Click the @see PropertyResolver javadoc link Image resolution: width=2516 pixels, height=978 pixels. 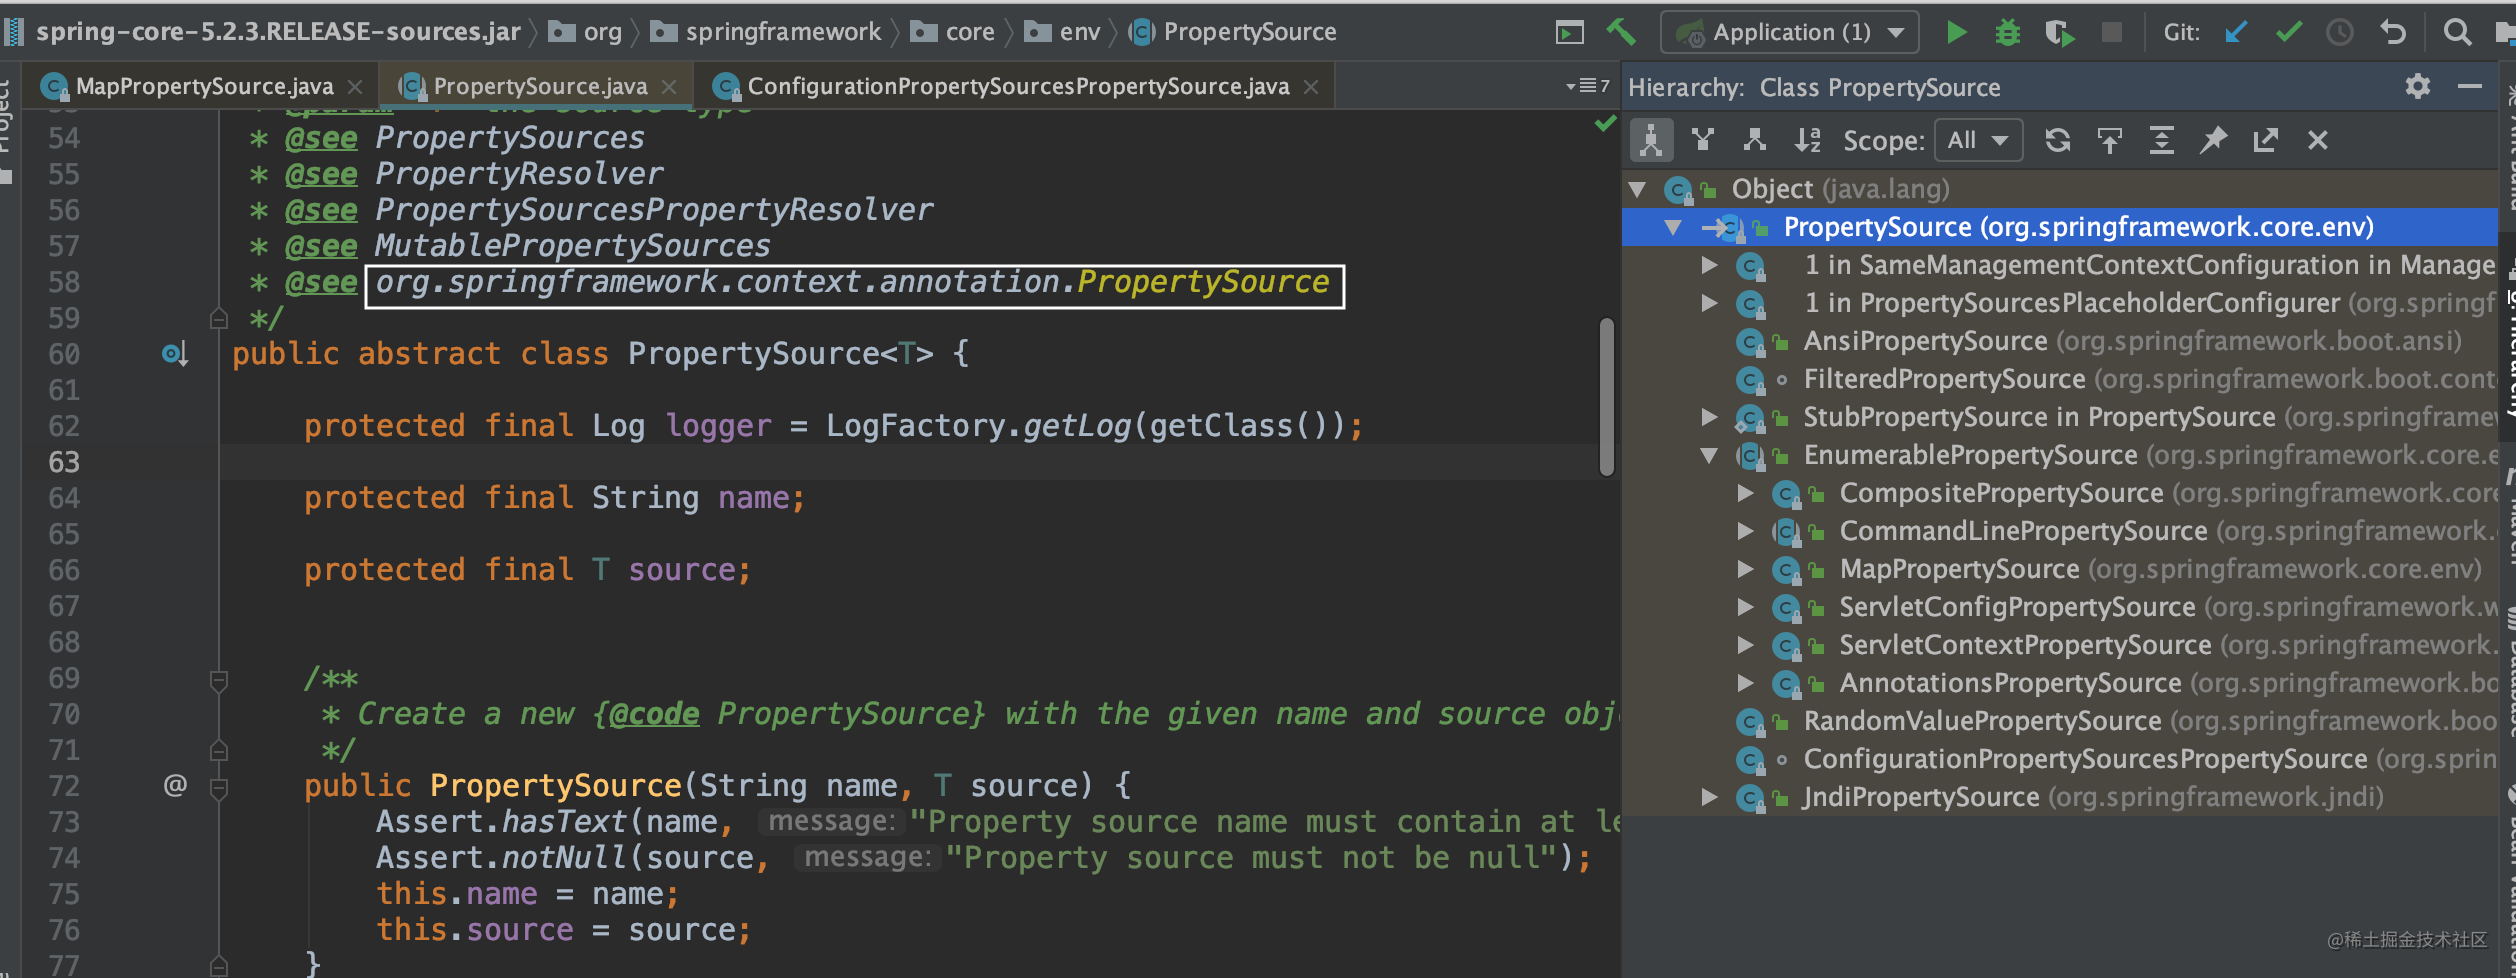pyautogui.click(x=519, y=173)
